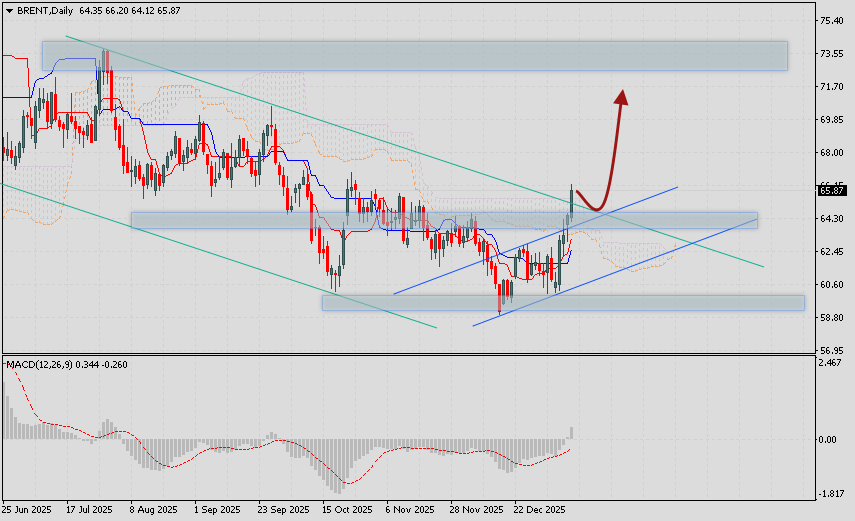Click the current price tag 65.87
The image size is (855, 521).
[832, 190]
